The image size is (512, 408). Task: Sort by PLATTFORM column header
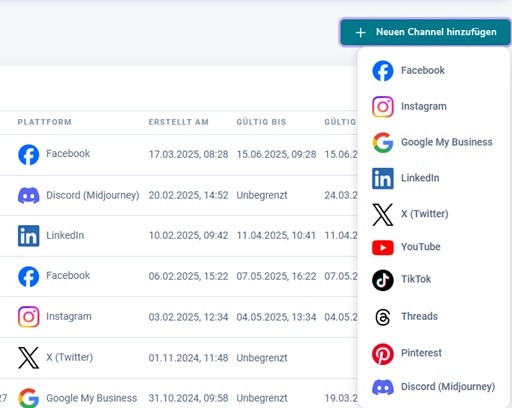pos(45,122)
